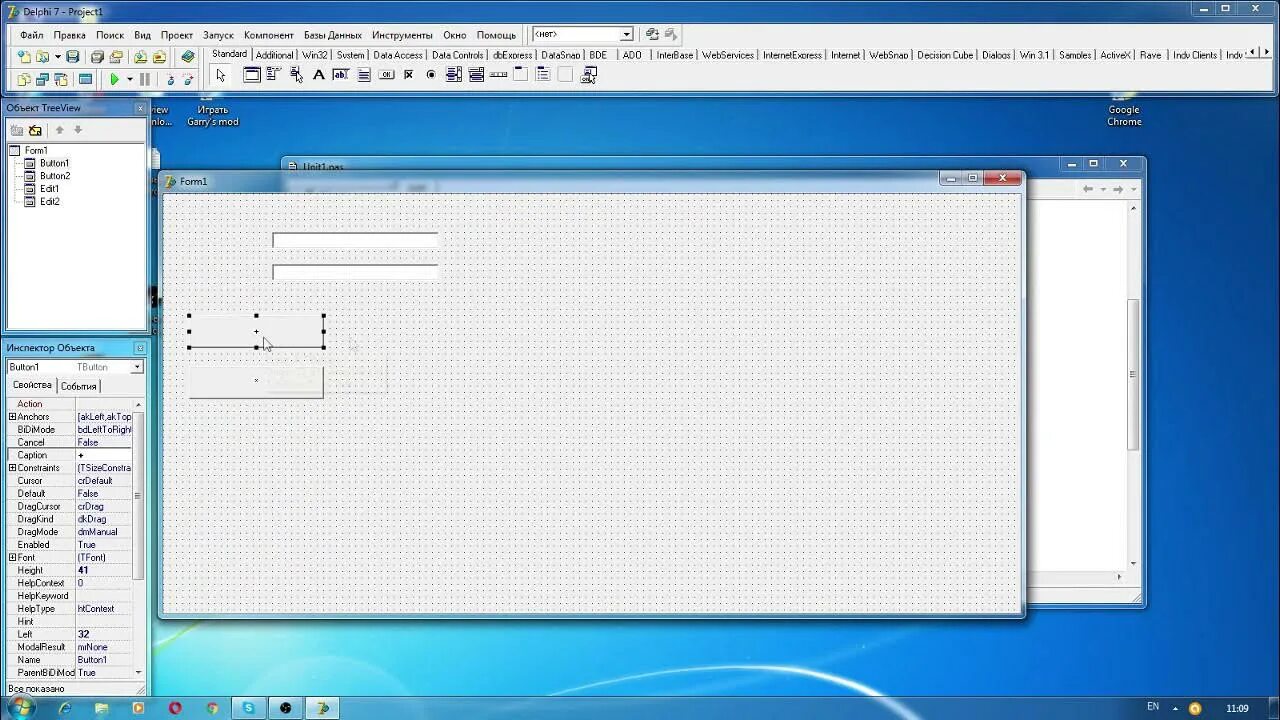Click the Open file toolbar icon
Screen dimensions: 1280x720
pos(43,57)
